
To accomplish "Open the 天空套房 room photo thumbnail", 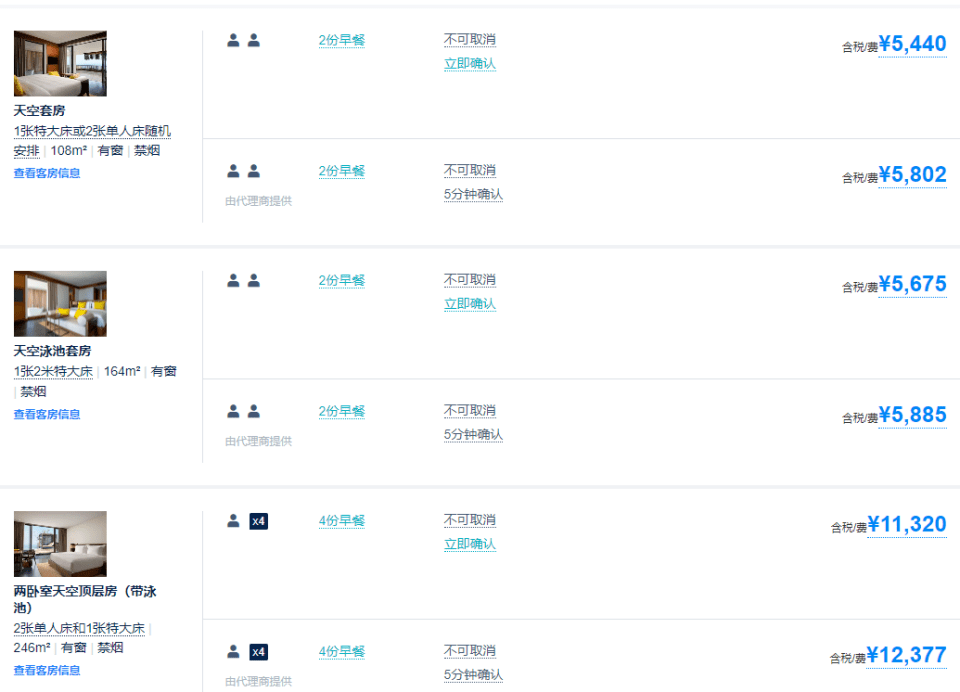I will (60, 64).
